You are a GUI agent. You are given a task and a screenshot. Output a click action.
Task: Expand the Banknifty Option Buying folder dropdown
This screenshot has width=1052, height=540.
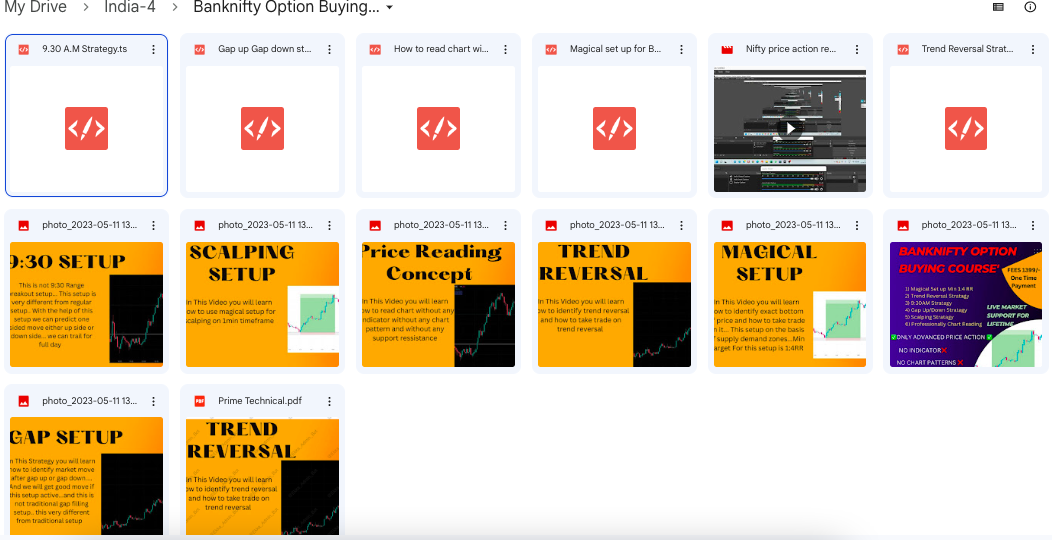pos(389,8)
